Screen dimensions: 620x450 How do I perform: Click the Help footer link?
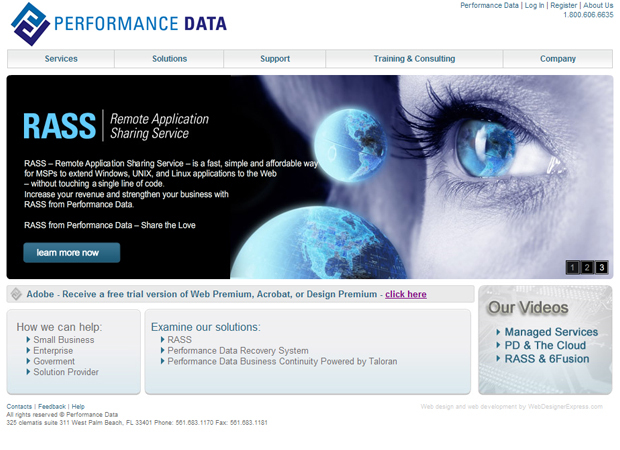point(78,407)
